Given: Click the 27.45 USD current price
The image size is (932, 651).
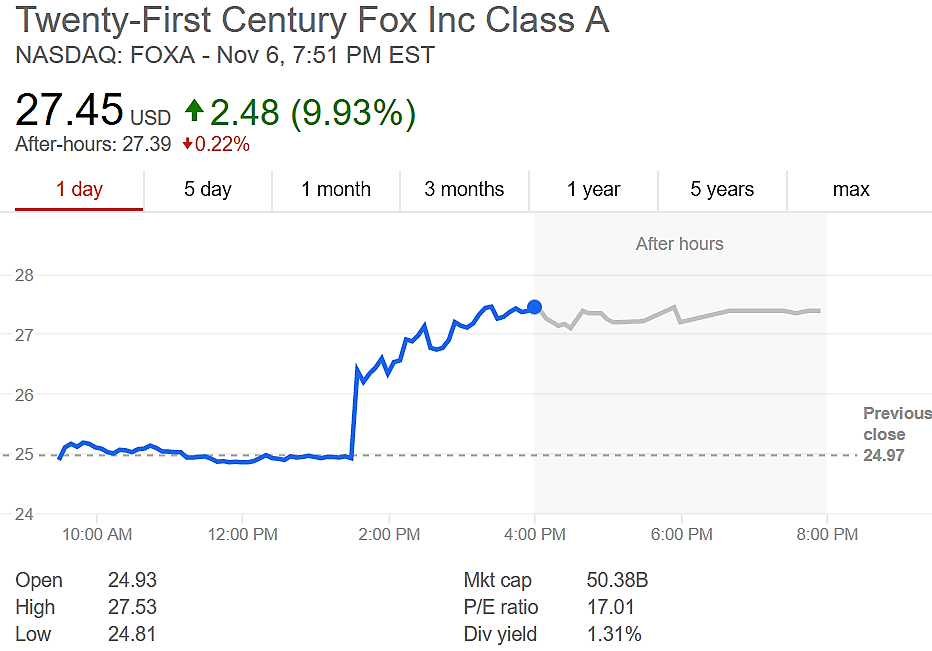Looking at the screenshot, I should pyautogui.click(x=93, y=111).
